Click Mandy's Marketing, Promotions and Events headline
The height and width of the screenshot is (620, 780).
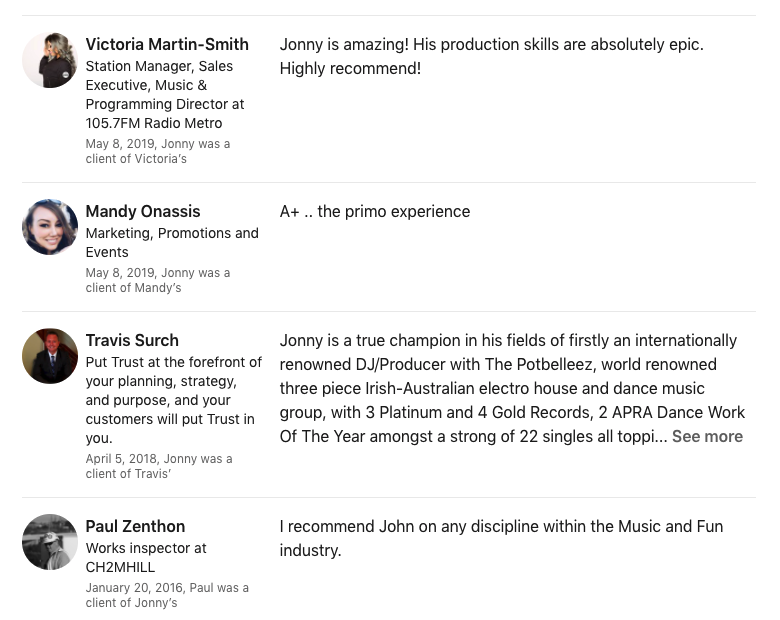click(x=172, y=242)
